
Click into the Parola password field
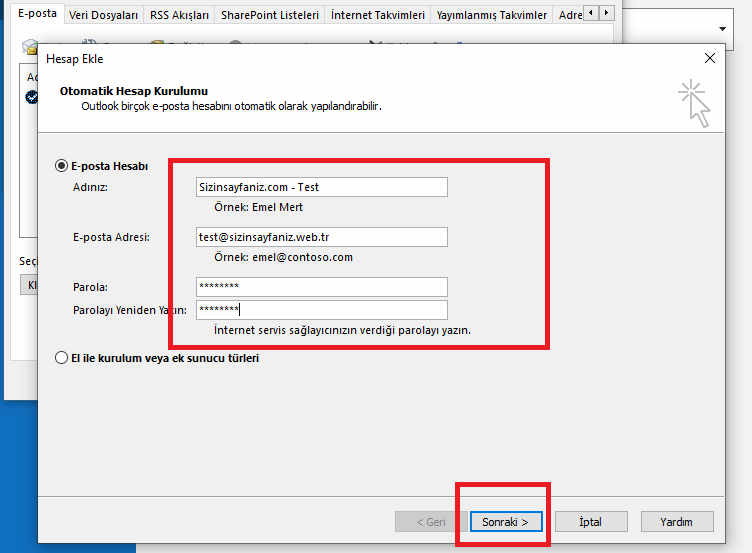tap(322, 287)
